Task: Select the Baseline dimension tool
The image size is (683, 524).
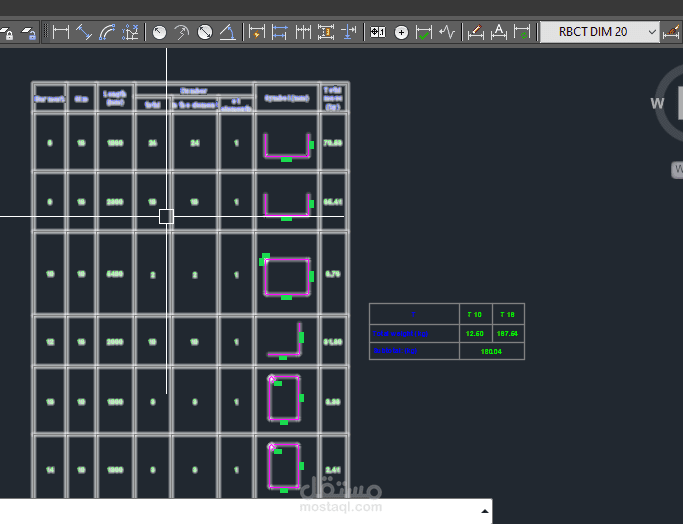Action: [x=280, y=32]
